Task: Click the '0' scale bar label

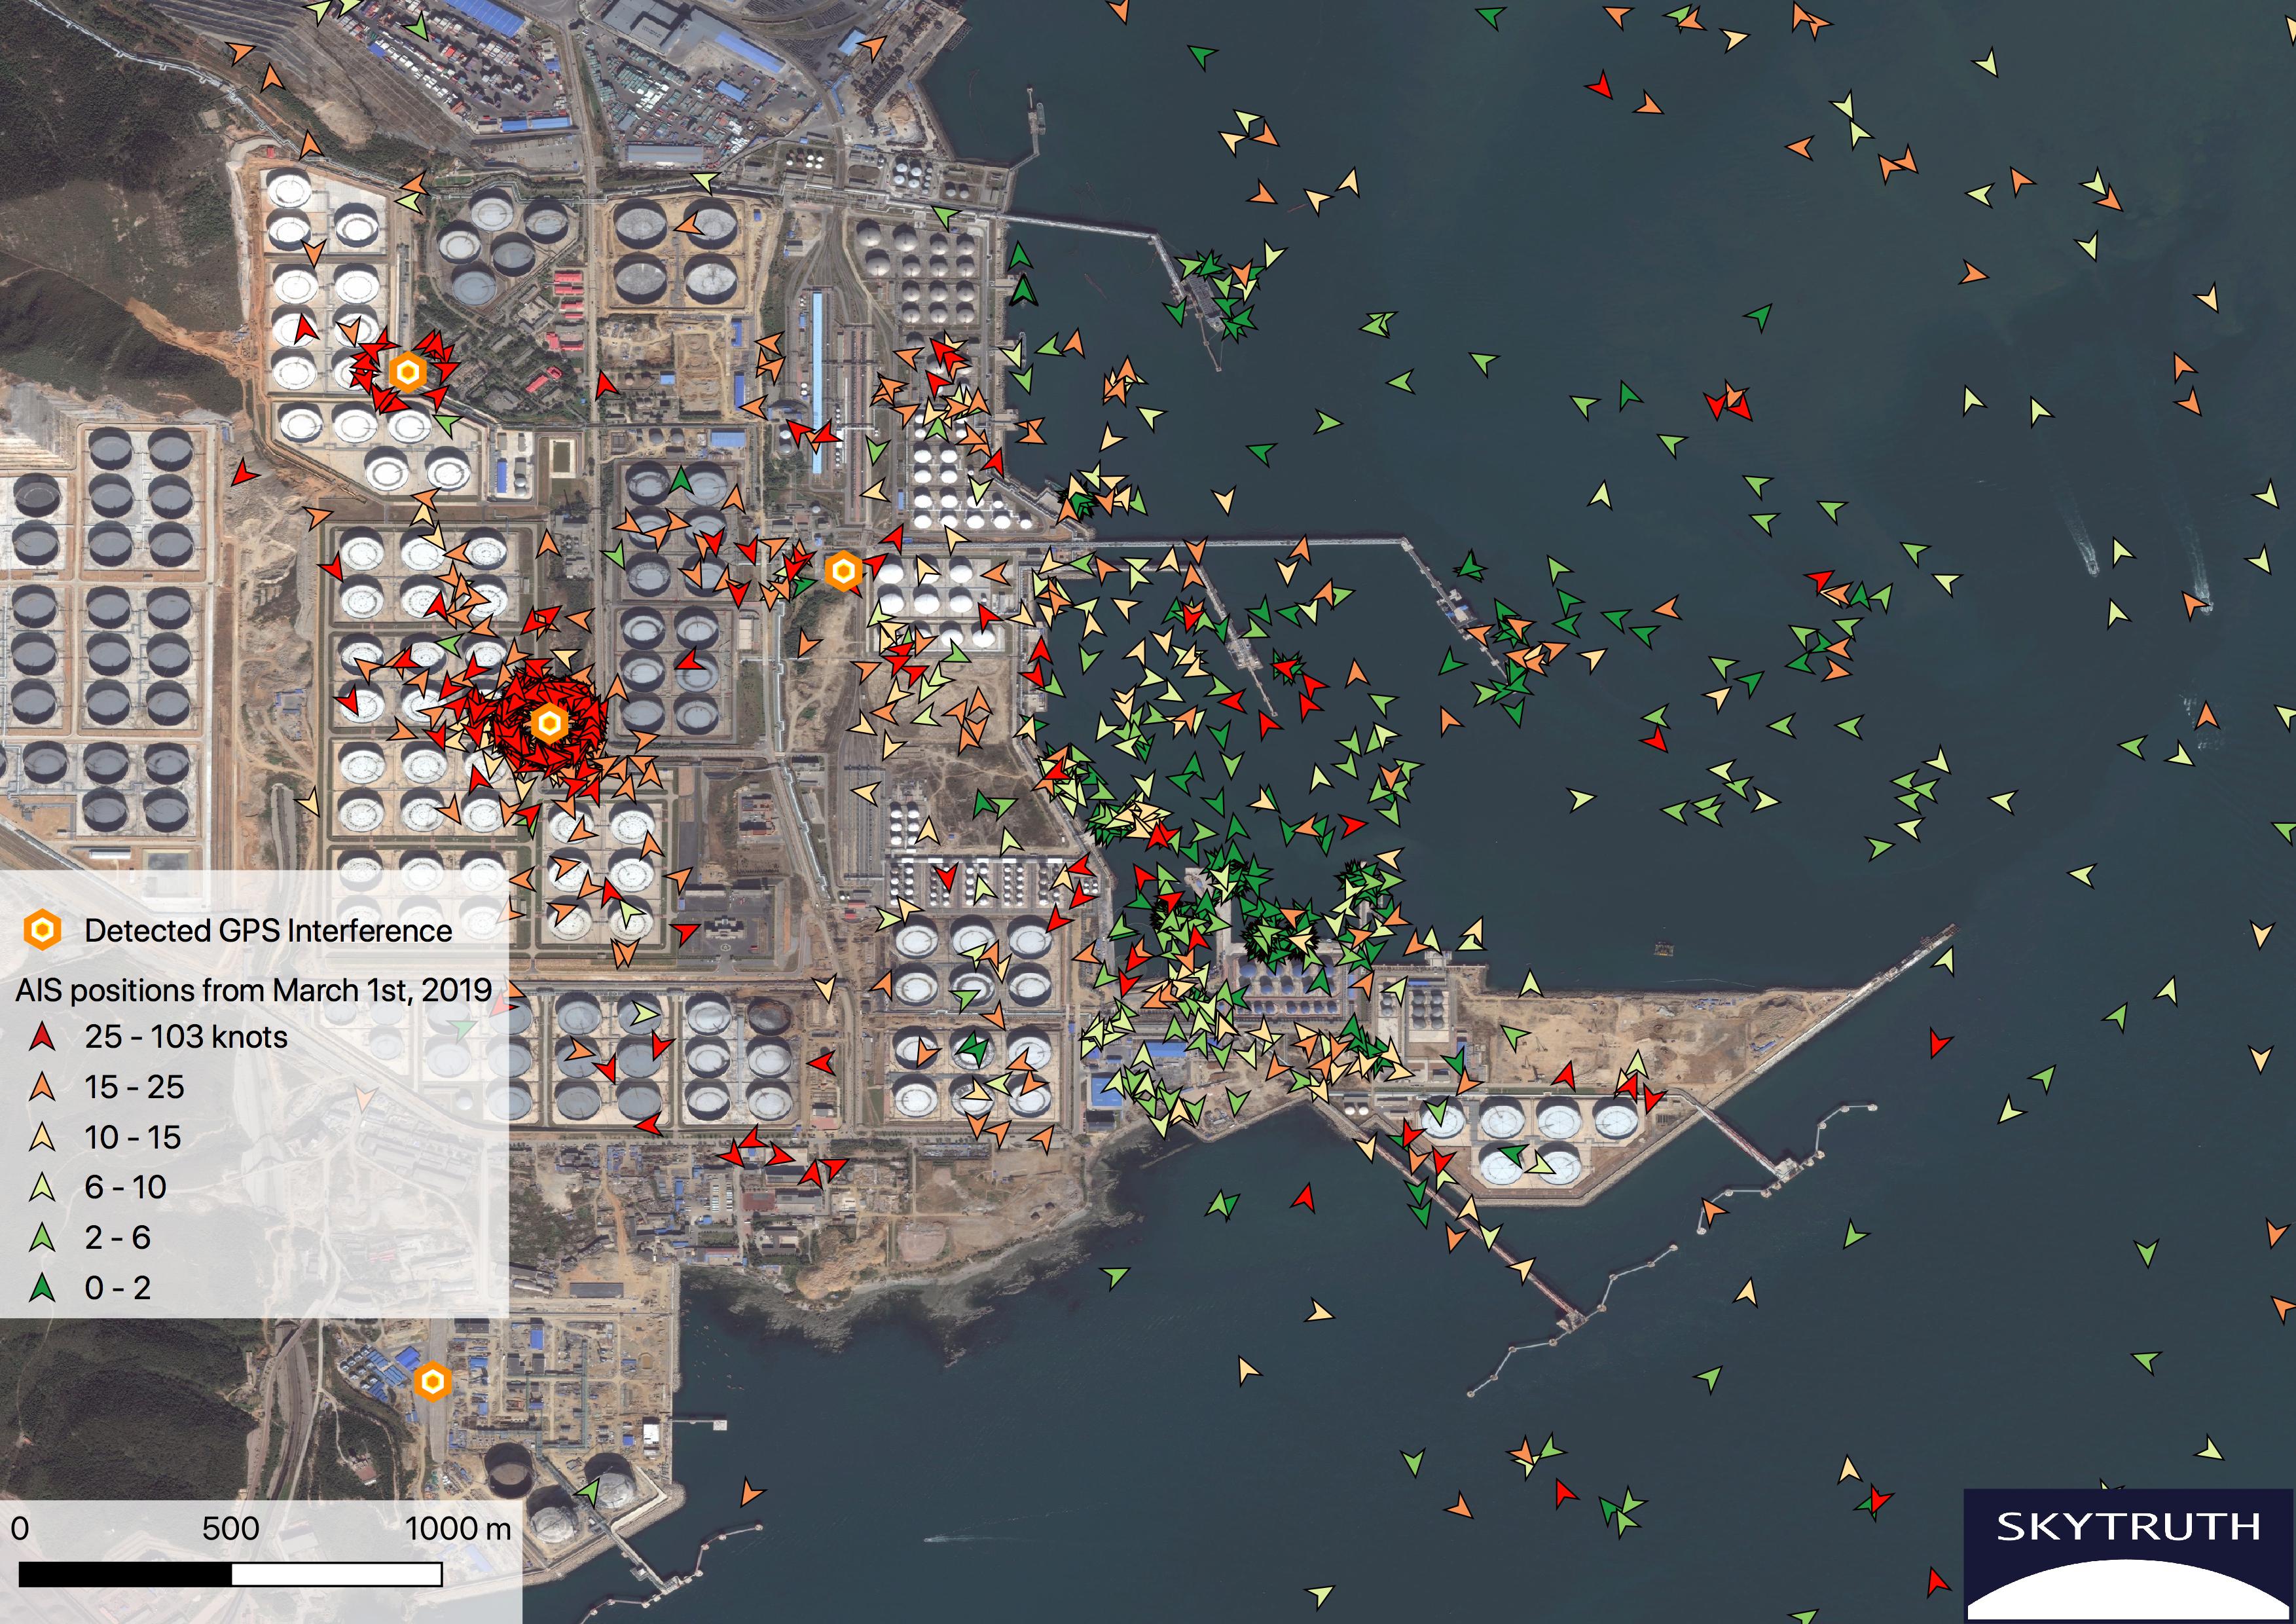Action: click(20, 1528)
